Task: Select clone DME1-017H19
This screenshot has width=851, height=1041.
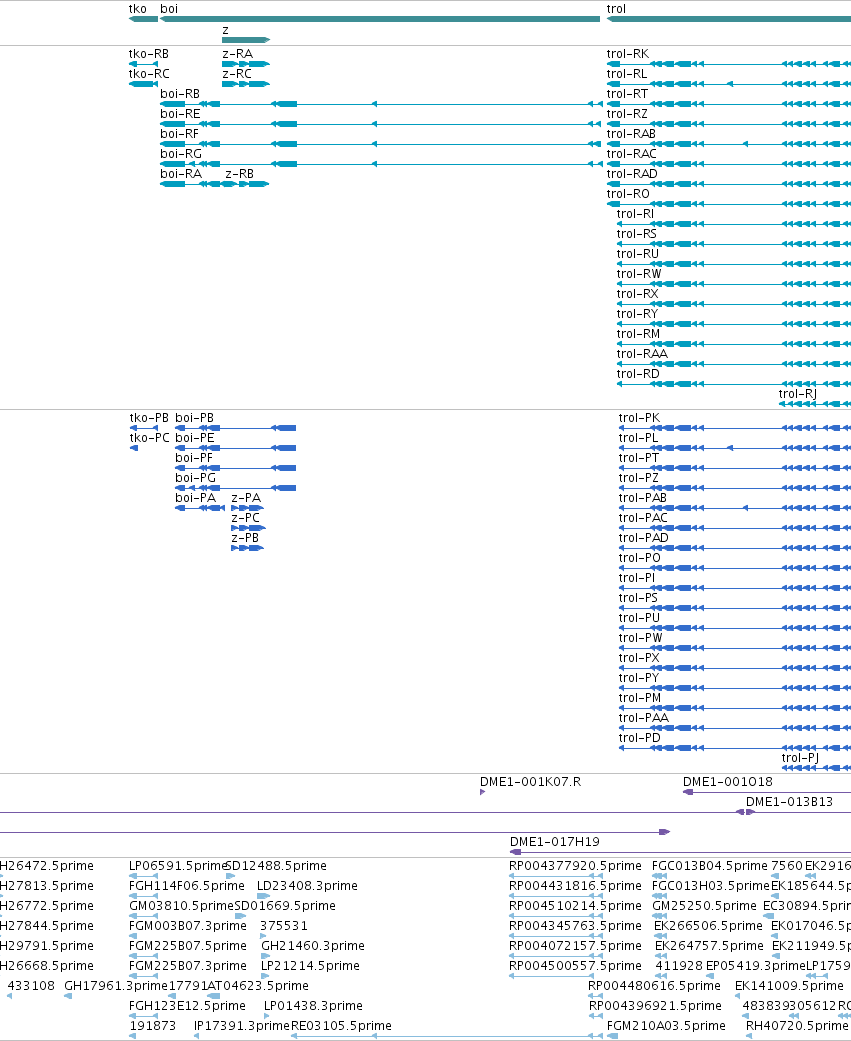Action: point(555,841)
